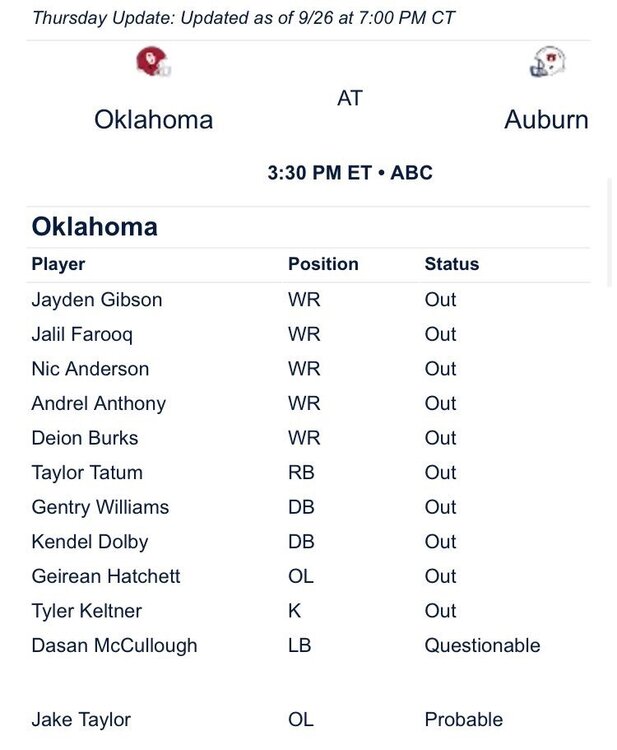This screenshot has height=750, width=617.
Task: Click the Status column header
Action: click(451, 264)
